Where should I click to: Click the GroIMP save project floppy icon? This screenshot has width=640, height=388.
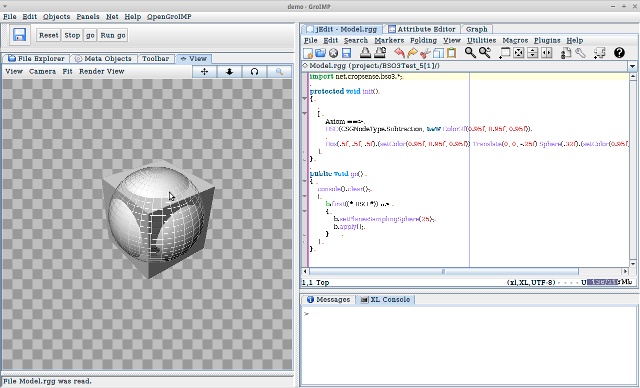pos(19,35)
